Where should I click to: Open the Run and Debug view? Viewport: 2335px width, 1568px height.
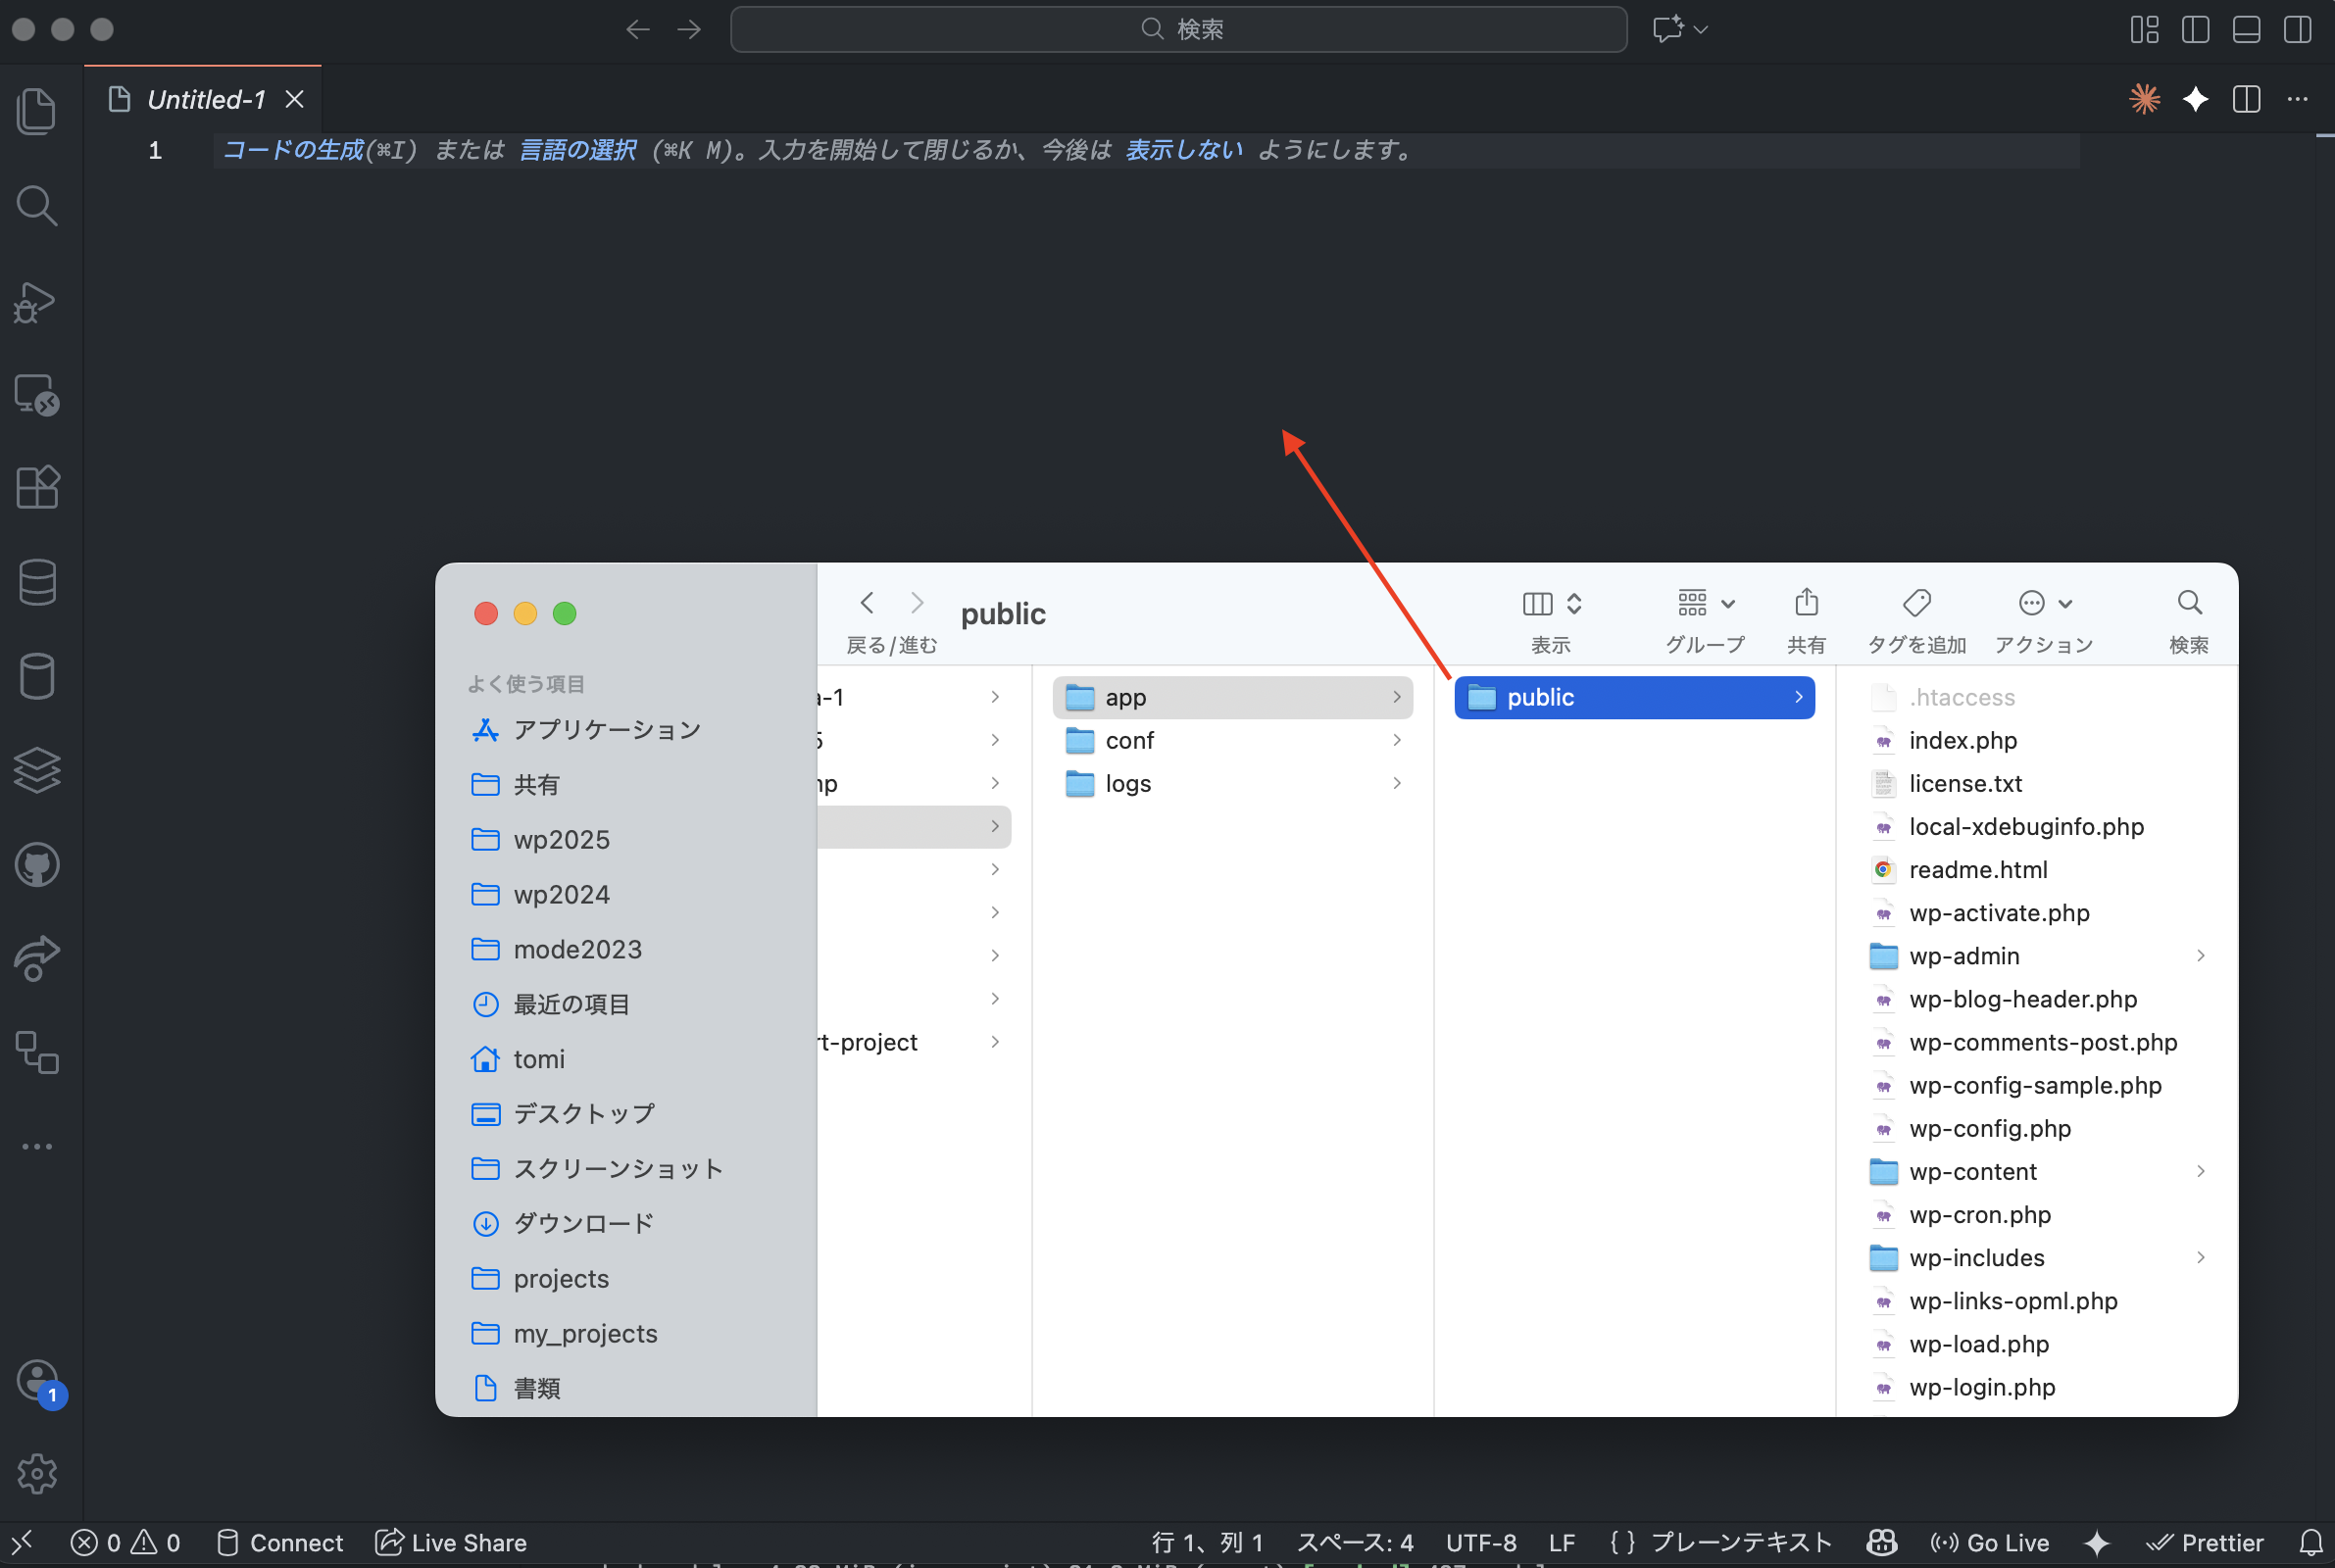(x=37, y=301)
